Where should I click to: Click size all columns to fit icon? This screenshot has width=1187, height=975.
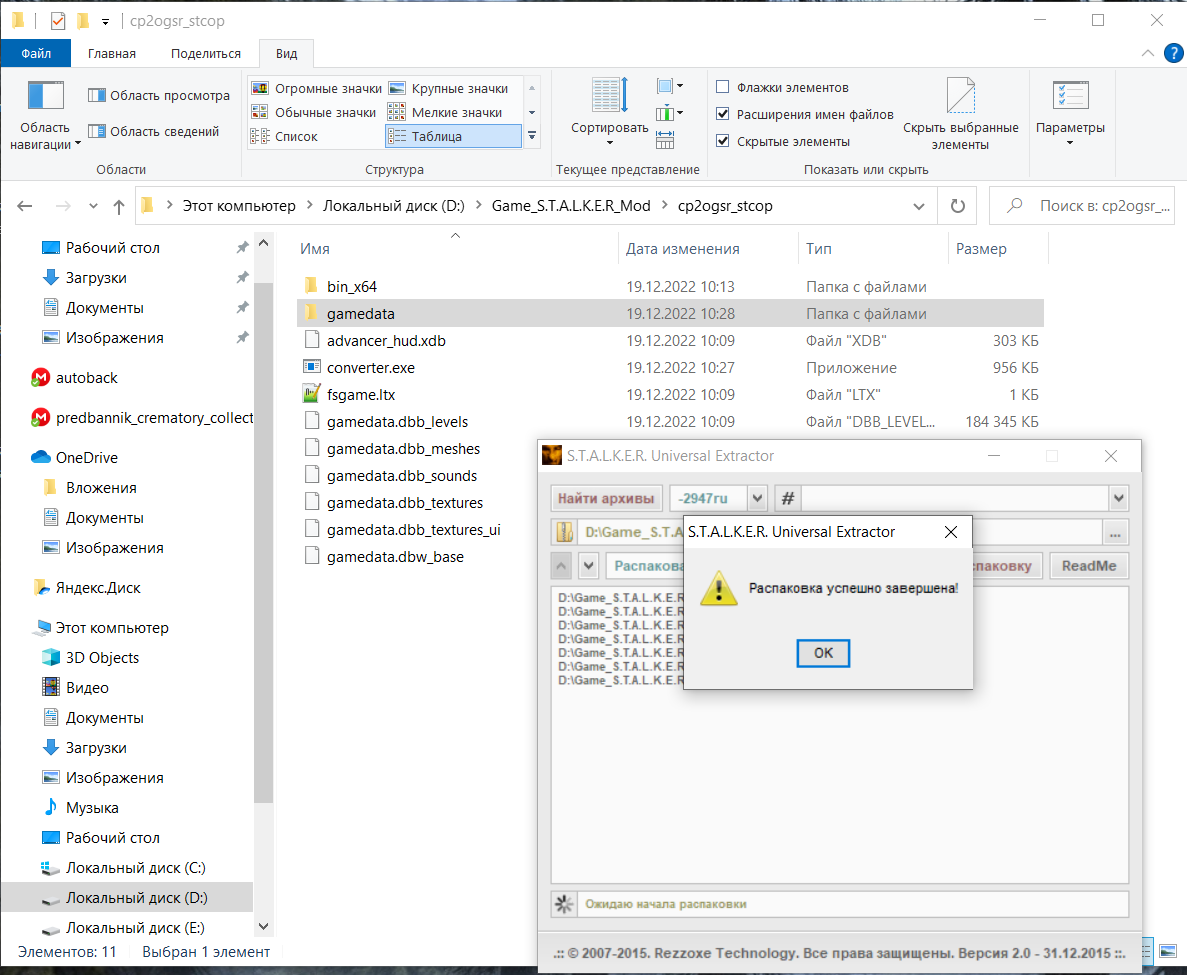tap(665, 140)
